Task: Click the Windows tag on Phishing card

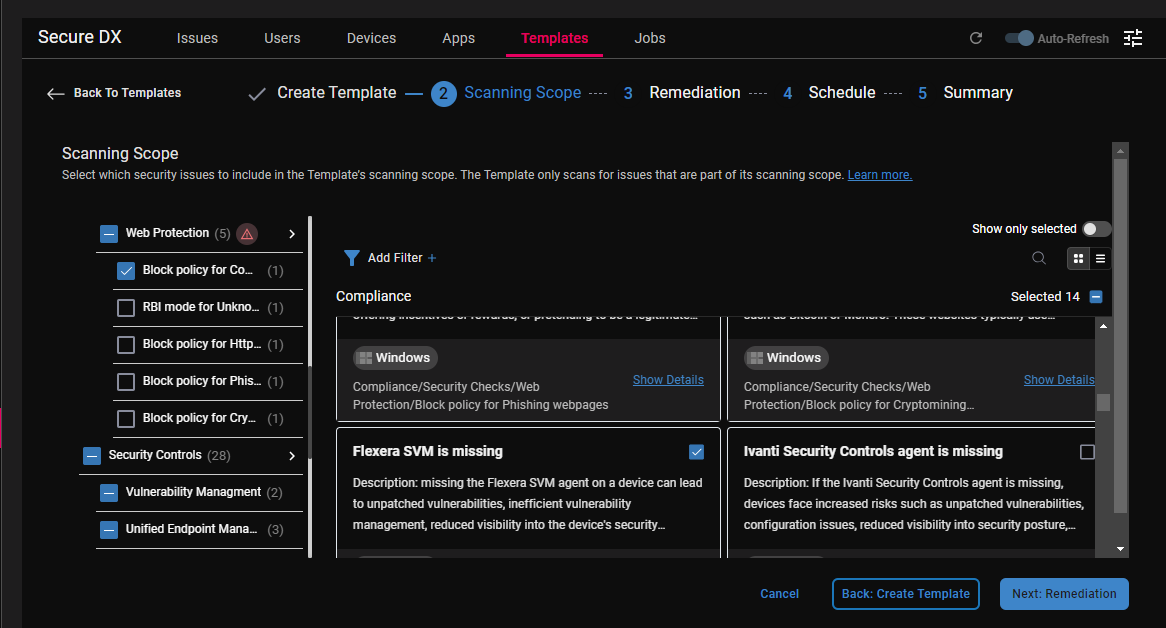Action: coord(396,358)
